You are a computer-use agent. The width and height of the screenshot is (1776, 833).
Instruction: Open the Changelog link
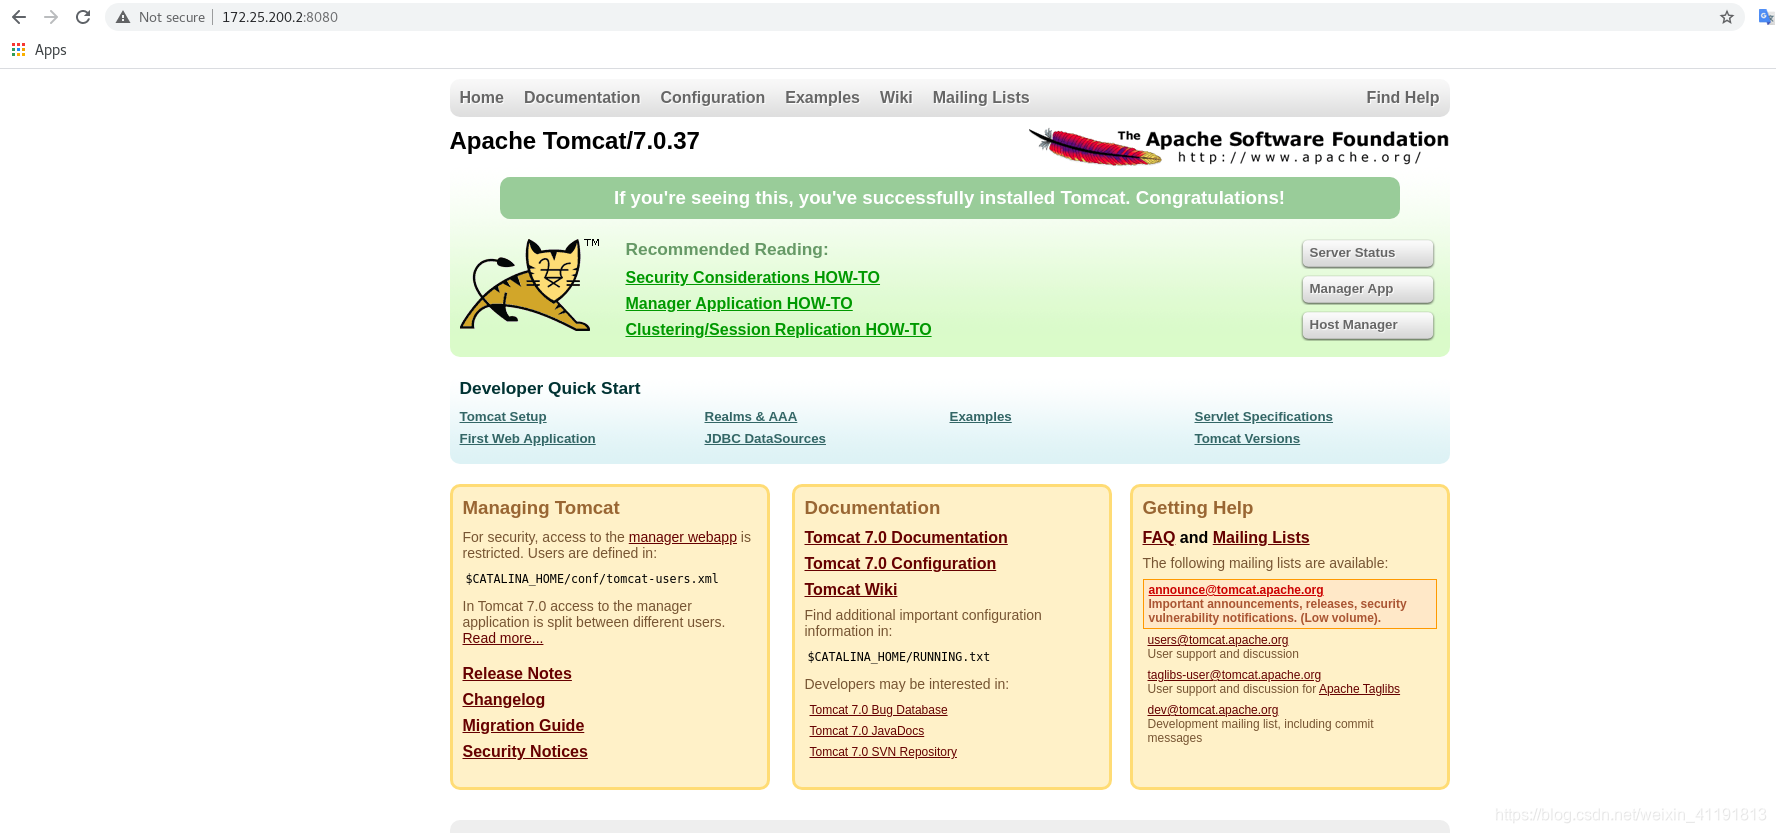point(503,699)
